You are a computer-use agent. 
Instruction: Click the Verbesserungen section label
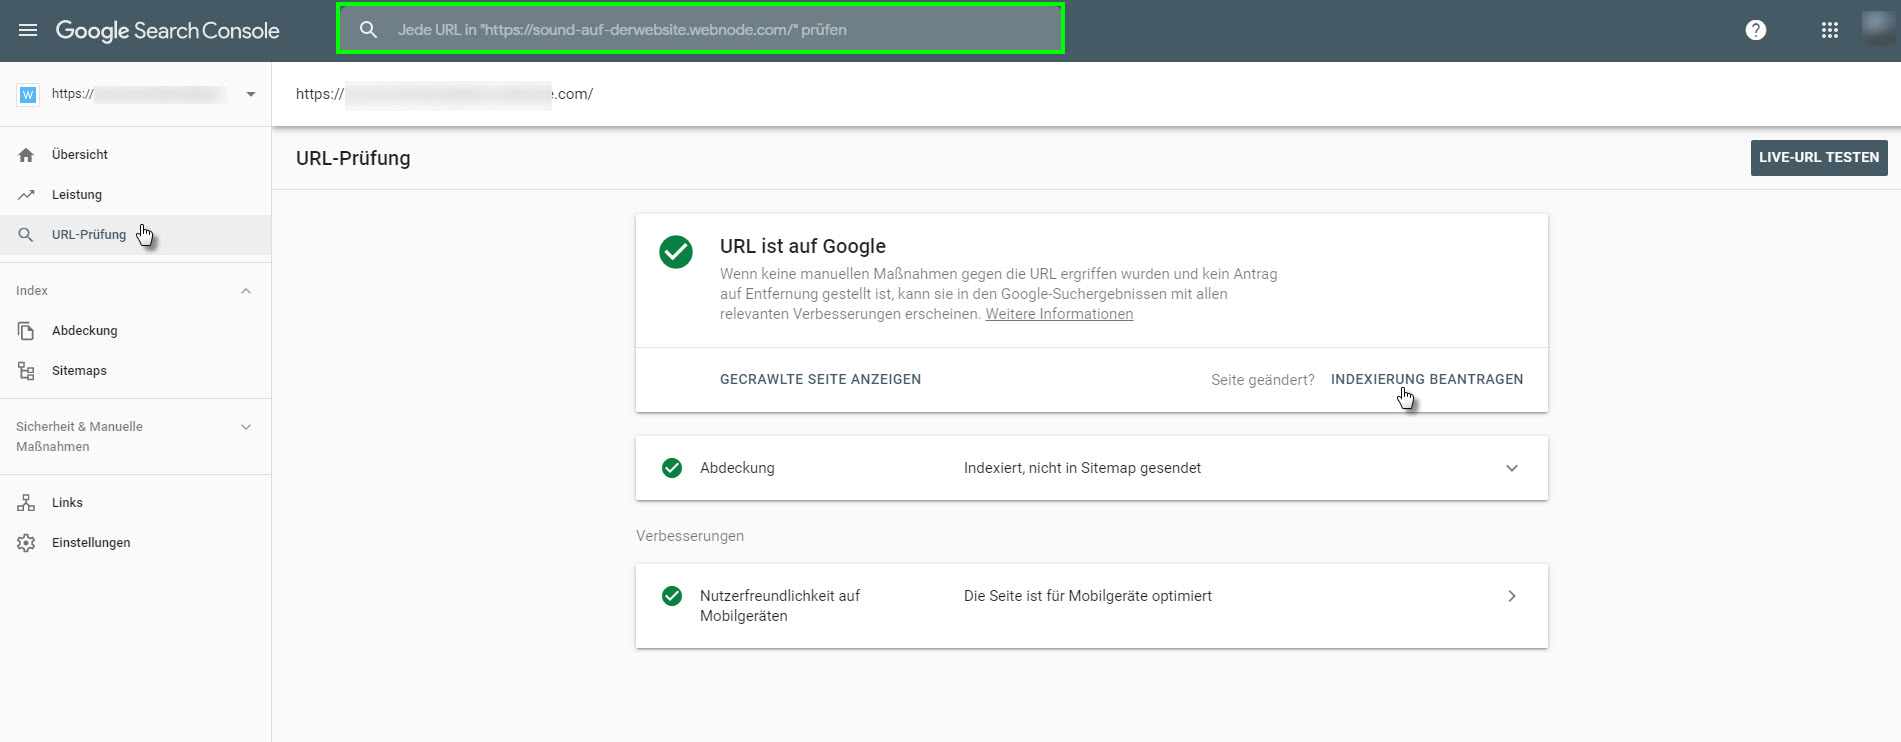(690, 536)
